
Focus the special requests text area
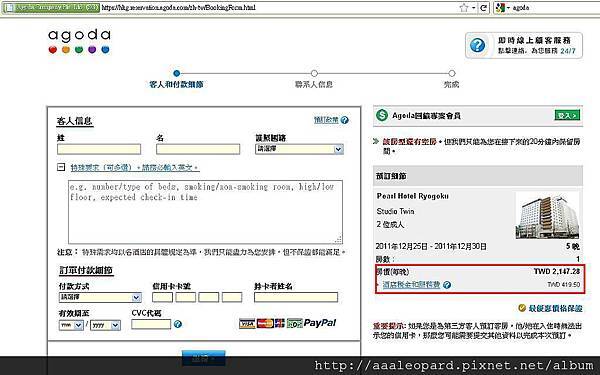coord(205,212)
